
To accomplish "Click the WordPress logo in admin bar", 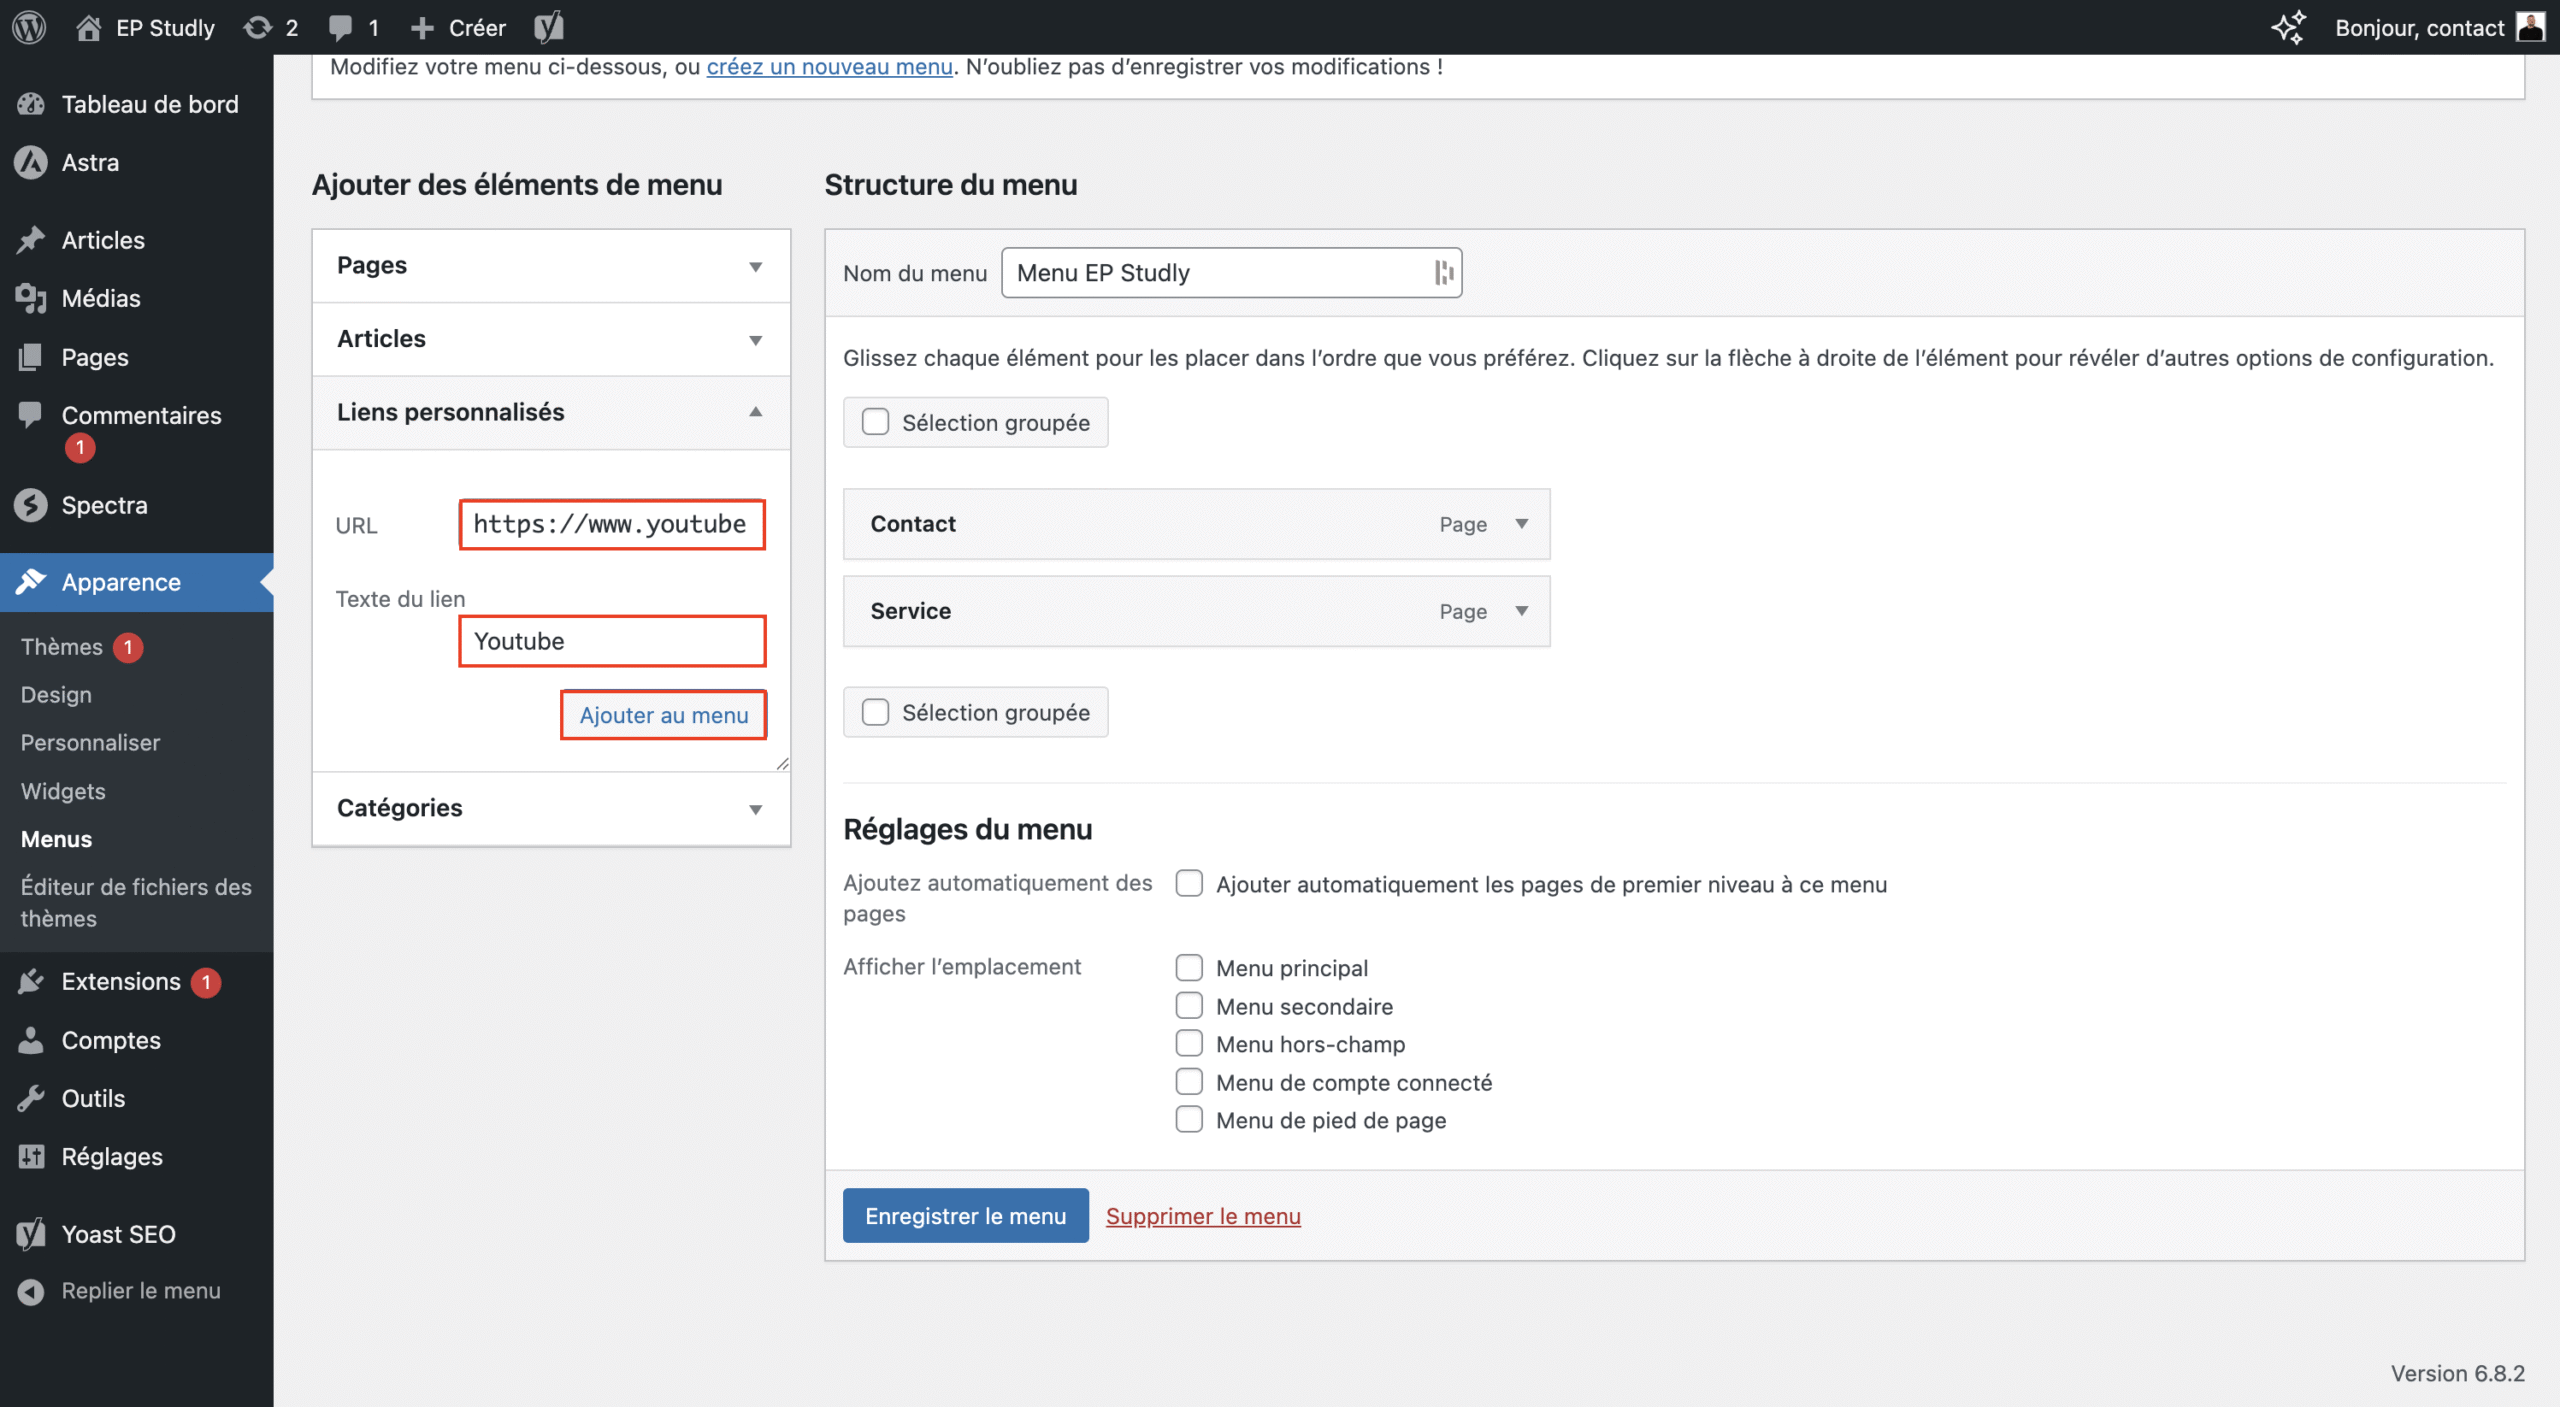I will pyautogui.click(x=29, y=27).
